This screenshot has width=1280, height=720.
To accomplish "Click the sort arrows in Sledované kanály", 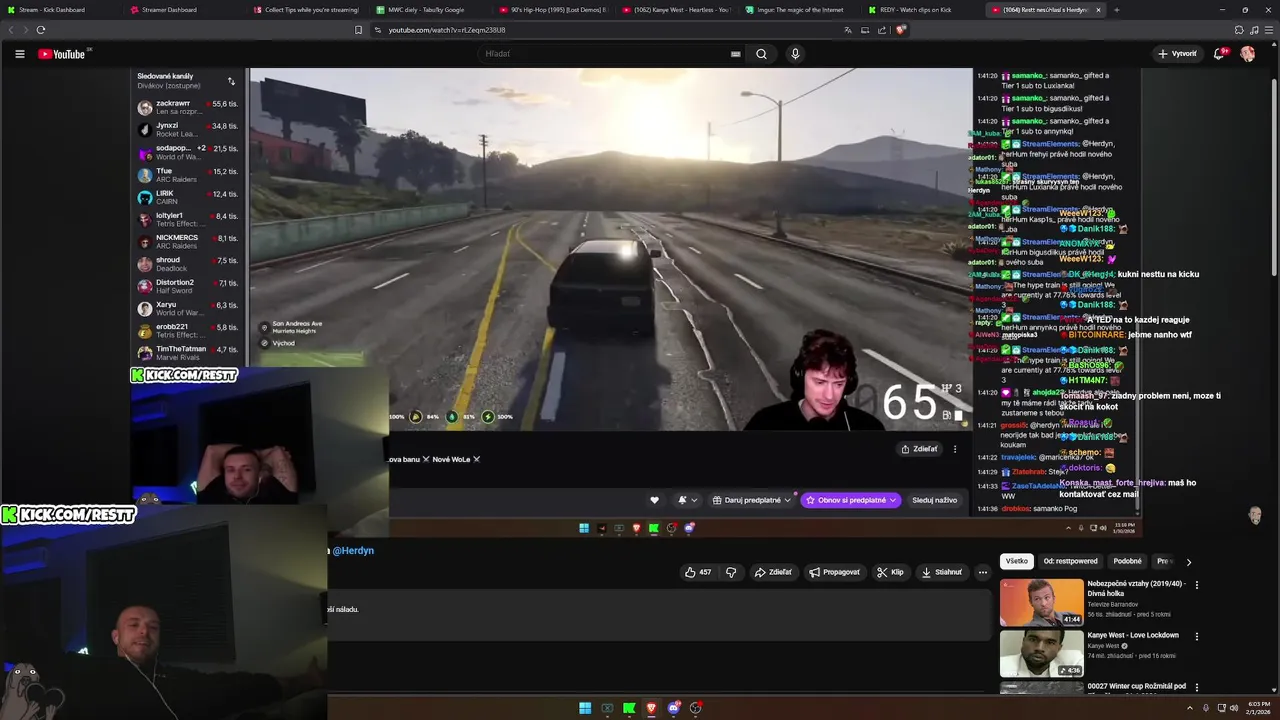I will tap(231, 81).
